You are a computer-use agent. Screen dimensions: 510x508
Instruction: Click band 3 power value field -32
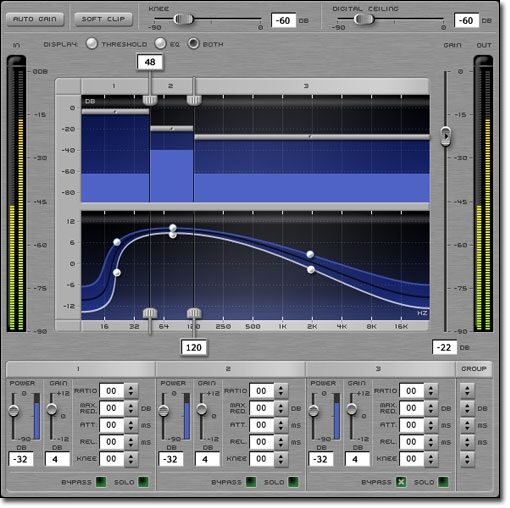click(321, 459)
